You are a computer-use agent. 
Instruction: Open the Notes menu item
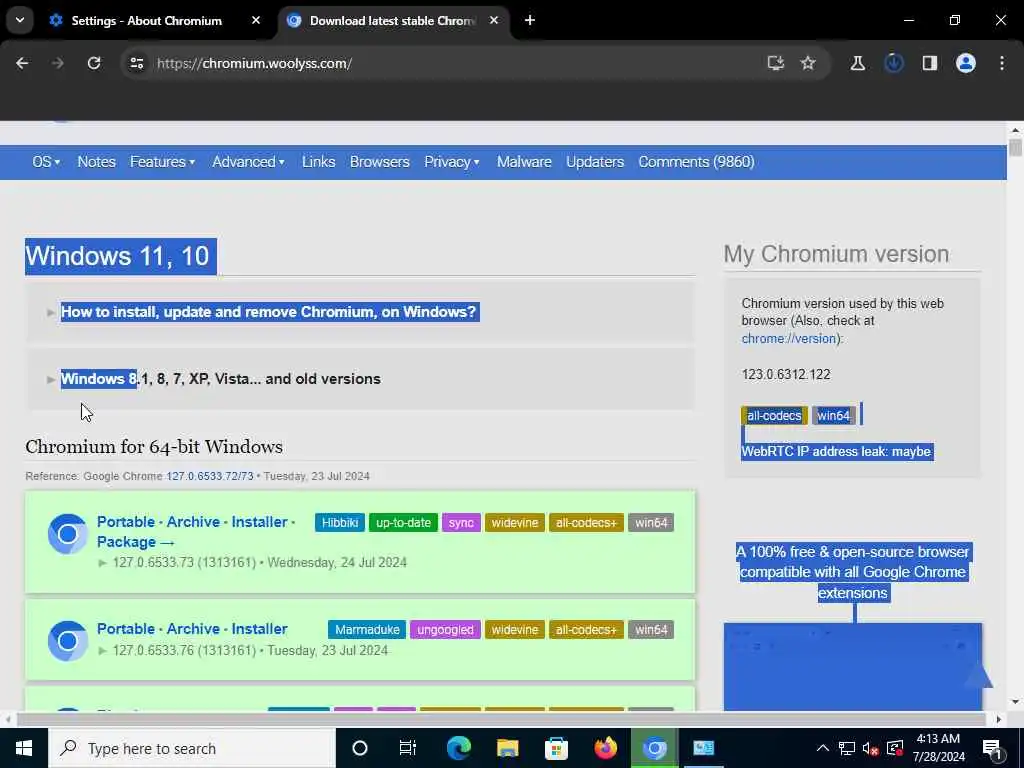click(97, 162)
